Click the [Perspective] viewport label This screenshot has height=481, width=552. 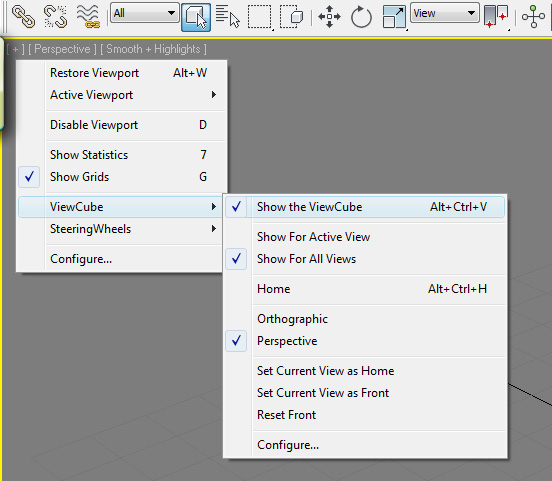62,49
